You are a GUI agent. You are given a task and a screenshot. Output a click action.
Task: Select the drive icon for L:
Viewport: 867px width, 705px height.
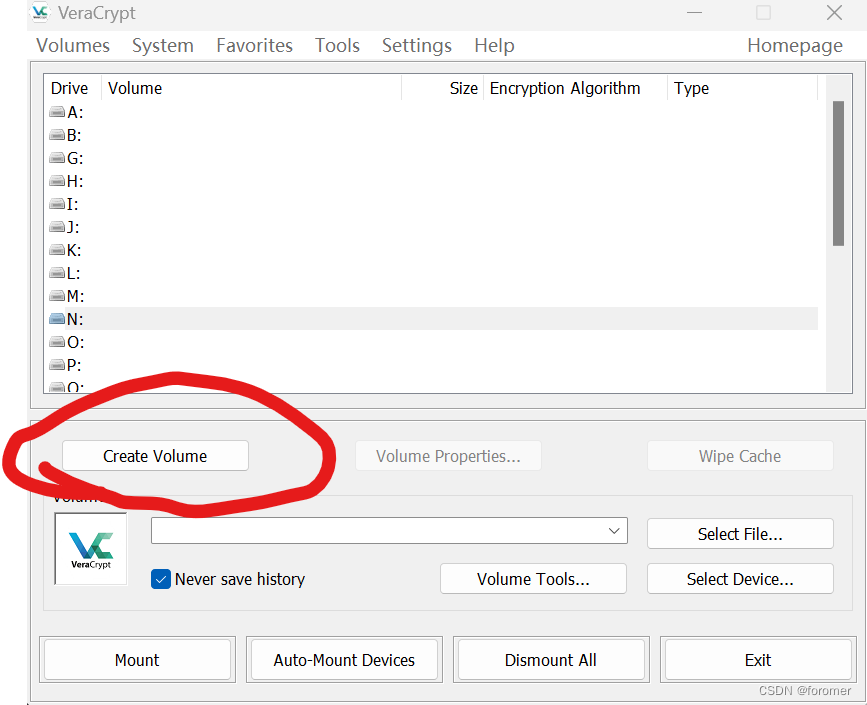point(57,273)
